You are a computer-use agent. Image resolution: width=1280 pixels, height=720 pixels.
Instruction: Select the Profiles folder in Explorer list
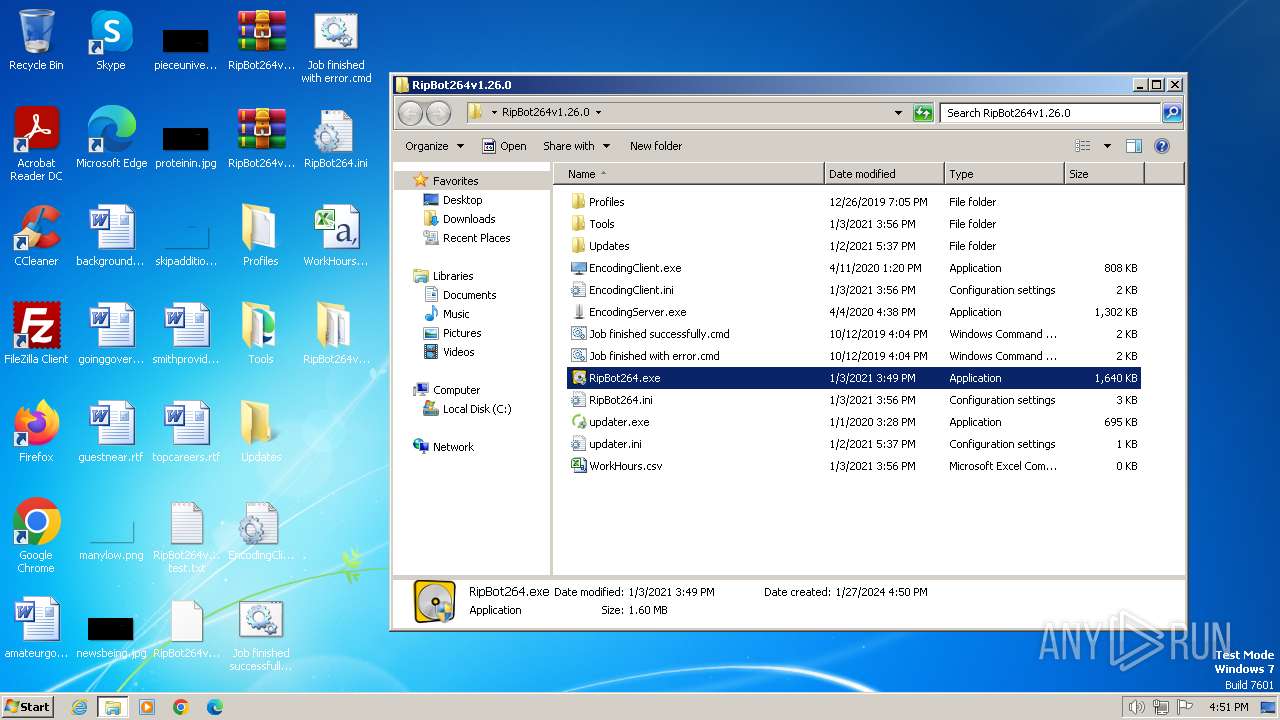(x=853, y=202)
